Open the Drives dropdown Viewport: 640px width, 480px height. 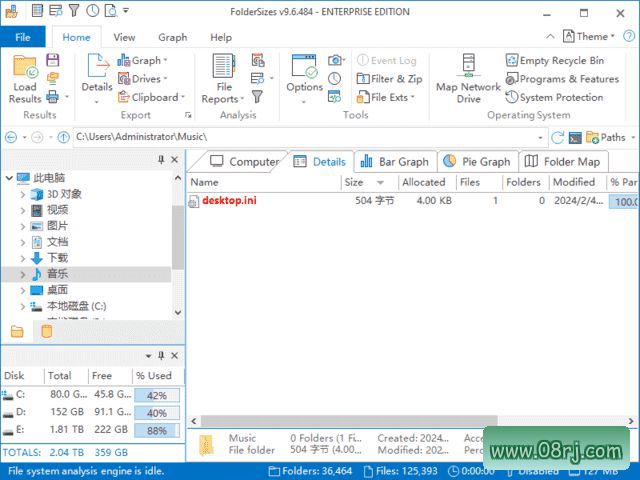tap(142, 78)
